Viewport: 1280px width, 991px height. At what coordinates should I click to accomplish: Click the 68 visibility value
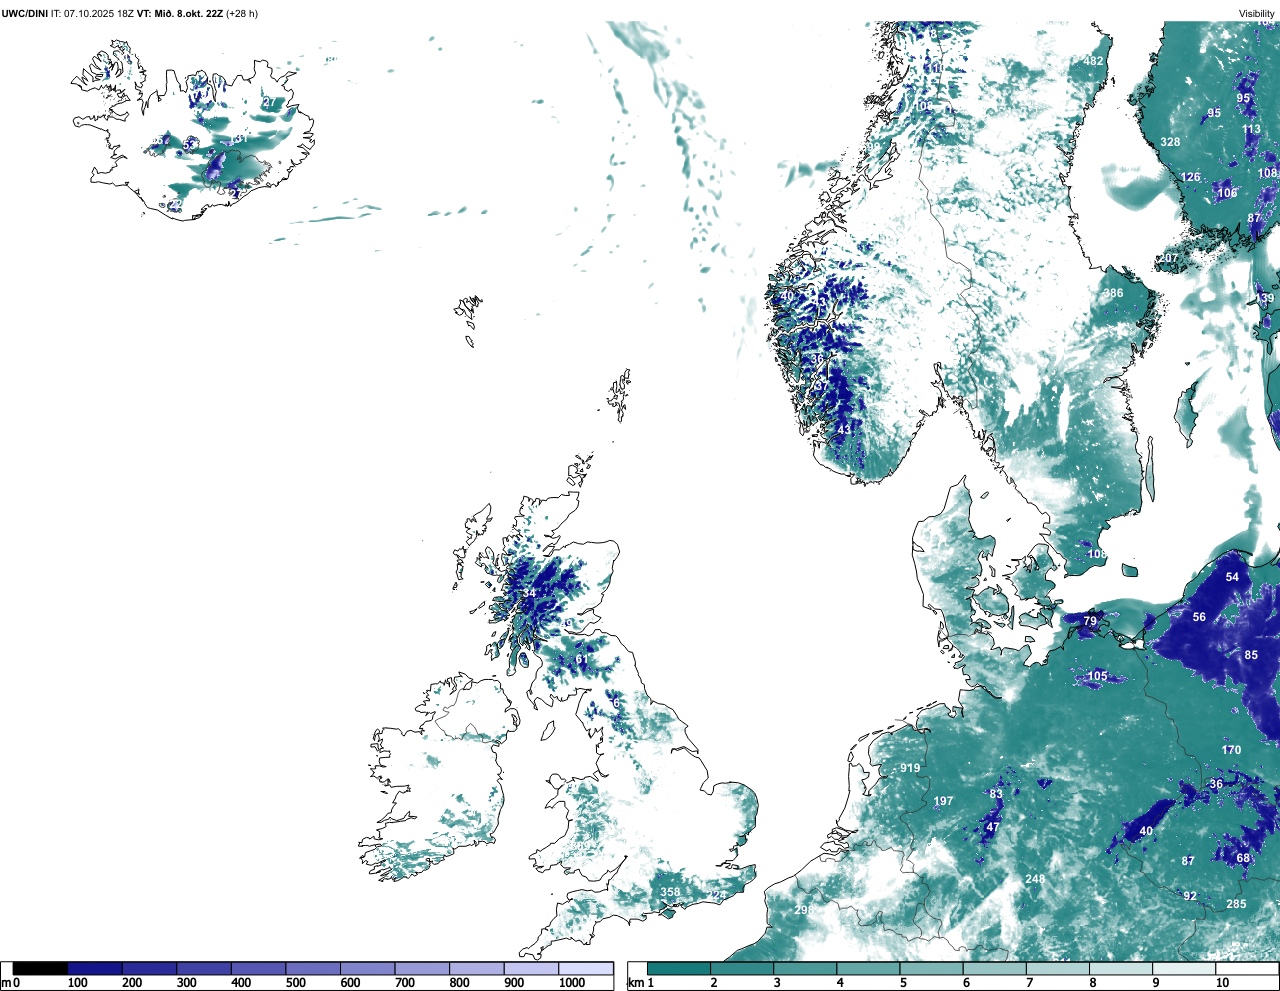click(x=1243, y=858)
